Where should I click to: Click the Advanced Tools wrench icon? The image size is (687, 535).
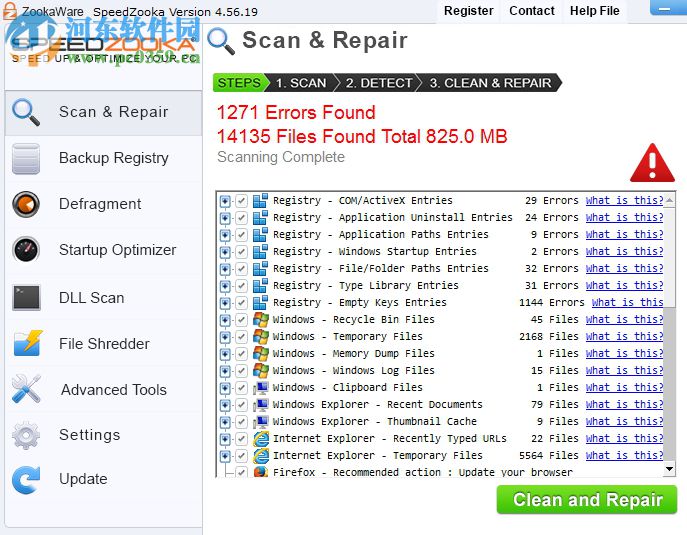tap(26, 389)
